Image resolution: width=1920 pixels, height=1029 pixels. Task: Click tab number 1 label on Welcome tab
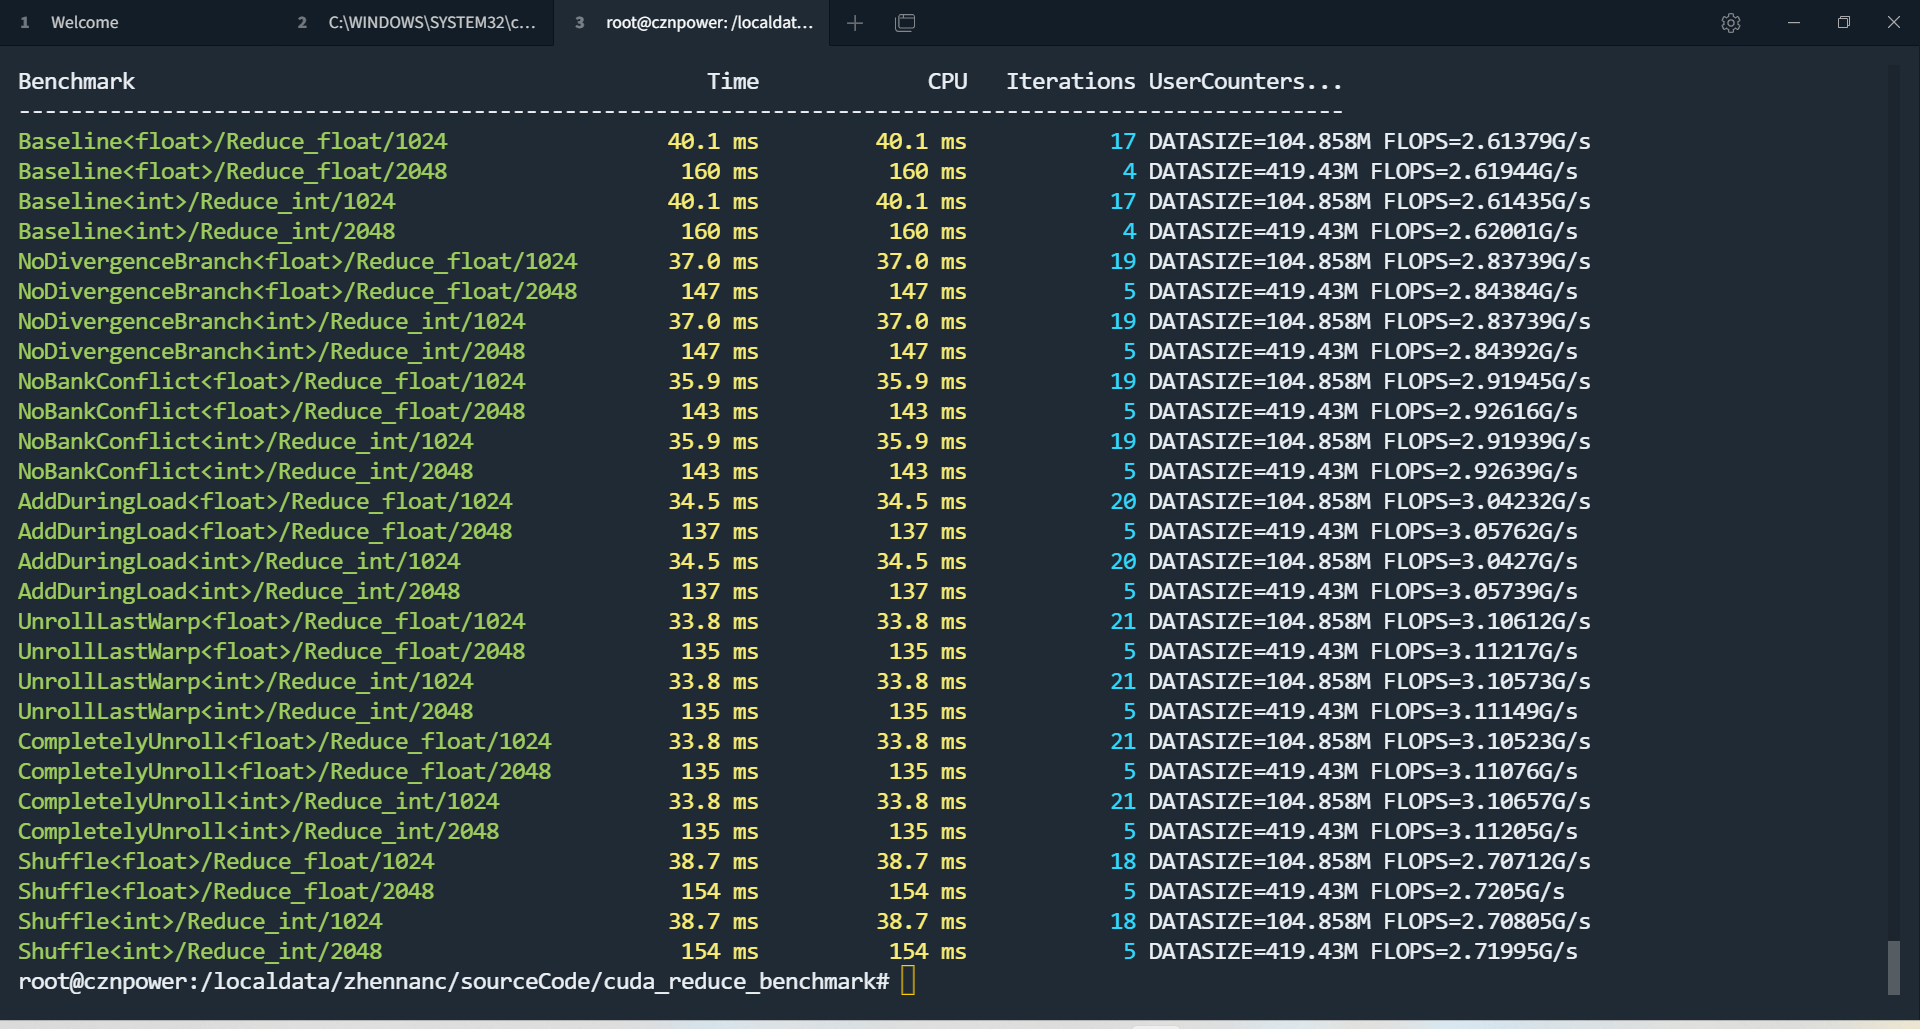coord(25,22)
